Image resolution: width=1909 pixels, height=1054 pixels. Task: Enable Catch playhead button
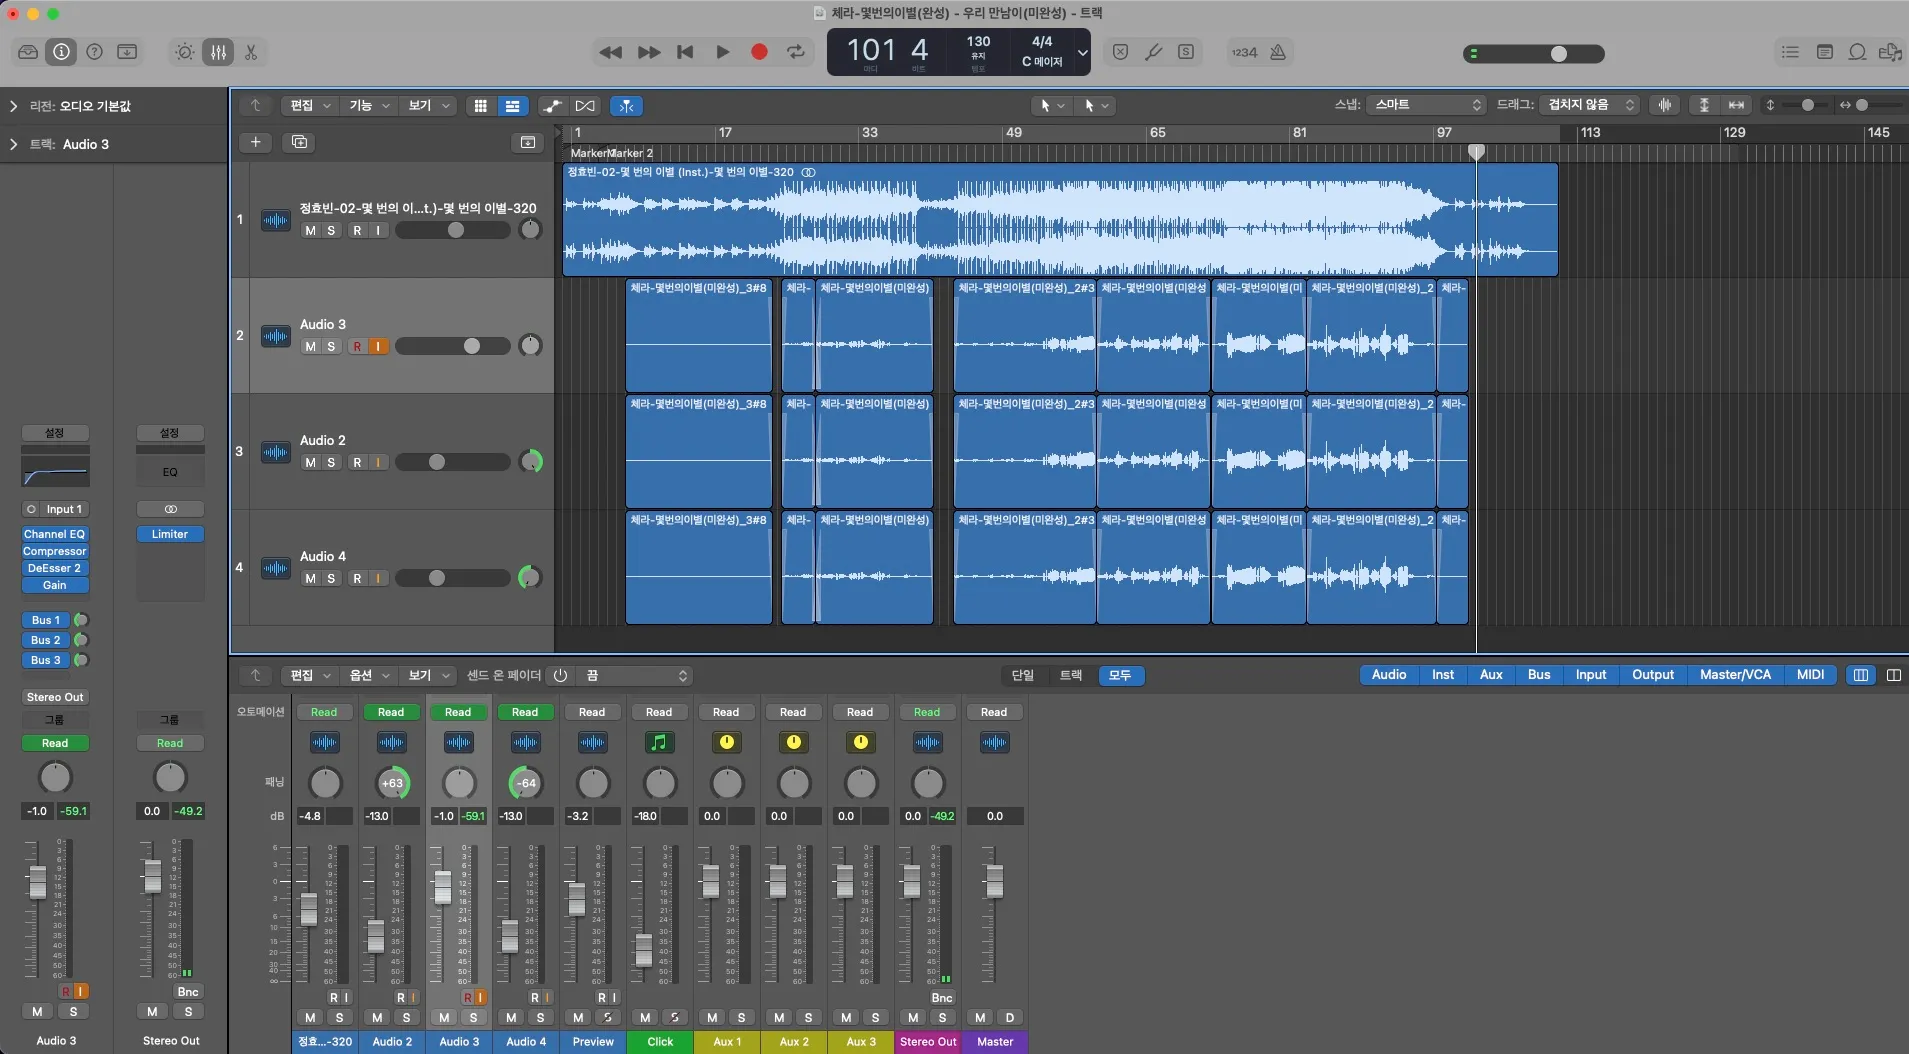point(626,106)
